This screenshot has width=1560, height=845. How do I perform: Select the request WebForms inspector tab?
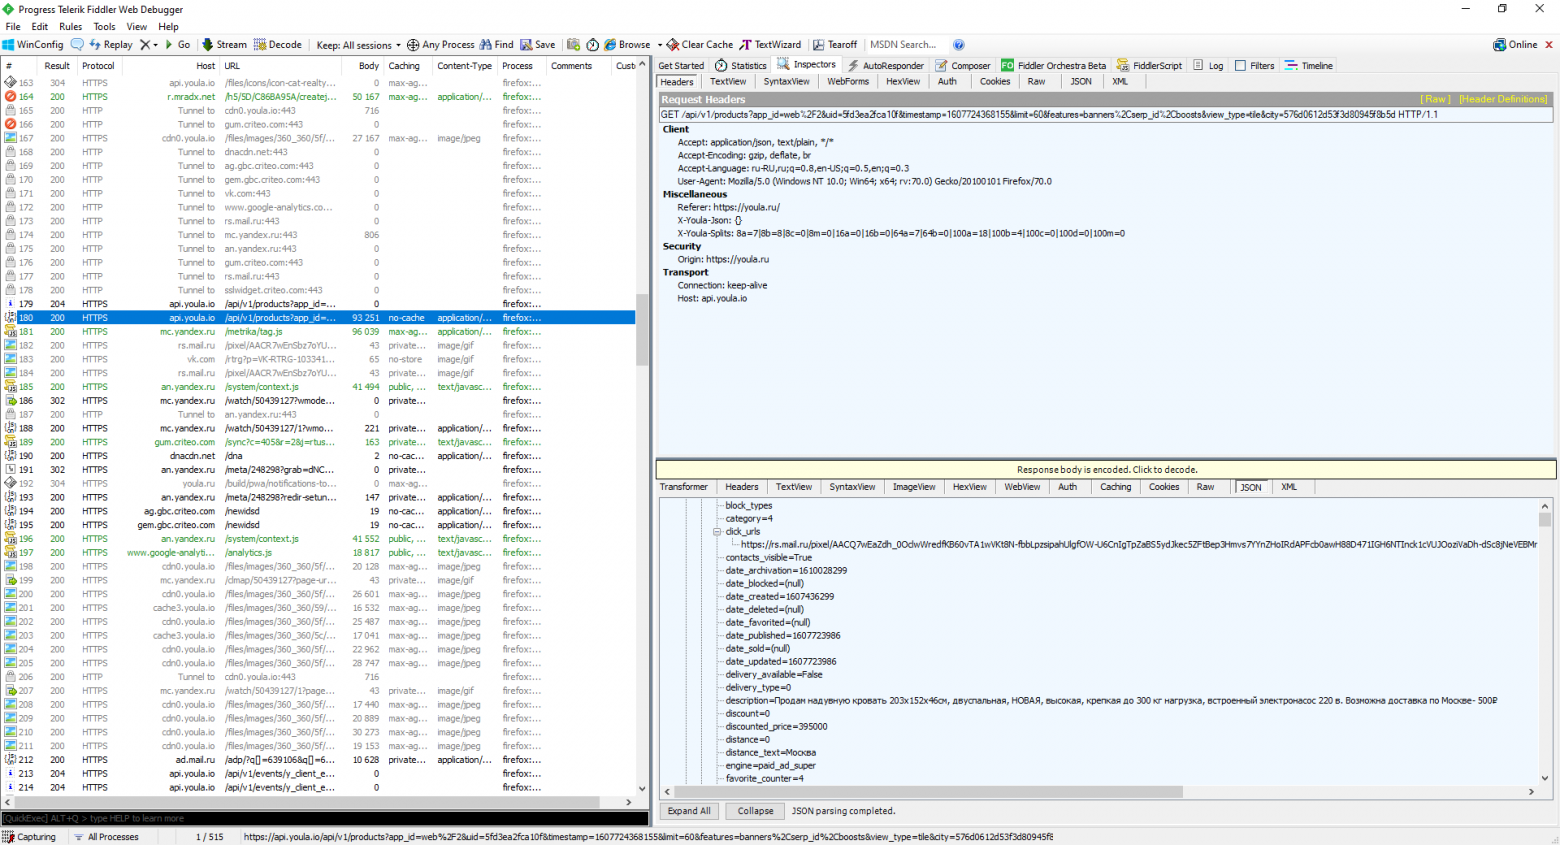848,82
